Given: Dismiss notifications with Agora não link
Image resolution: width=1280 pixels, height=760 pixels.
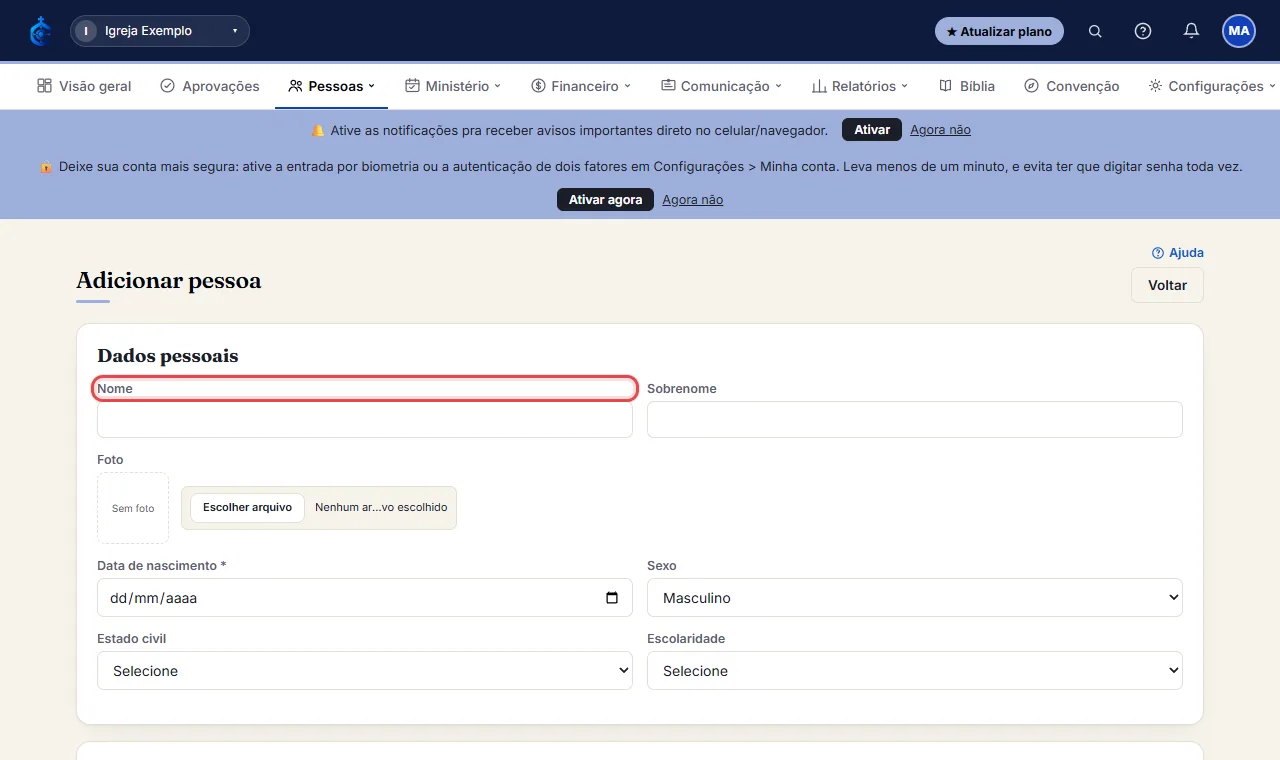Looking at the screenshot, I should click(x=940, y=130).
